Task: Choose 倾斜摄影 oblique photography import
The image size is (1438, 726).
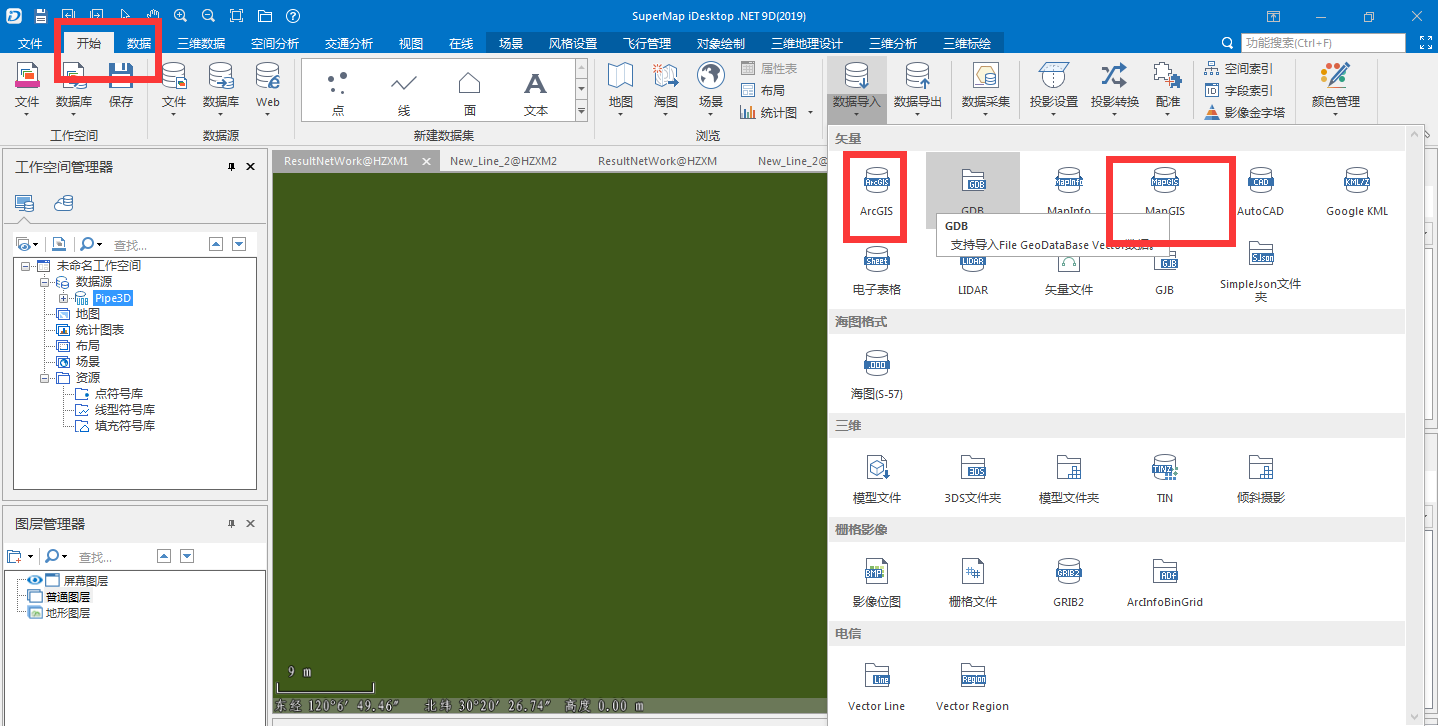Action: point(1260,478)
